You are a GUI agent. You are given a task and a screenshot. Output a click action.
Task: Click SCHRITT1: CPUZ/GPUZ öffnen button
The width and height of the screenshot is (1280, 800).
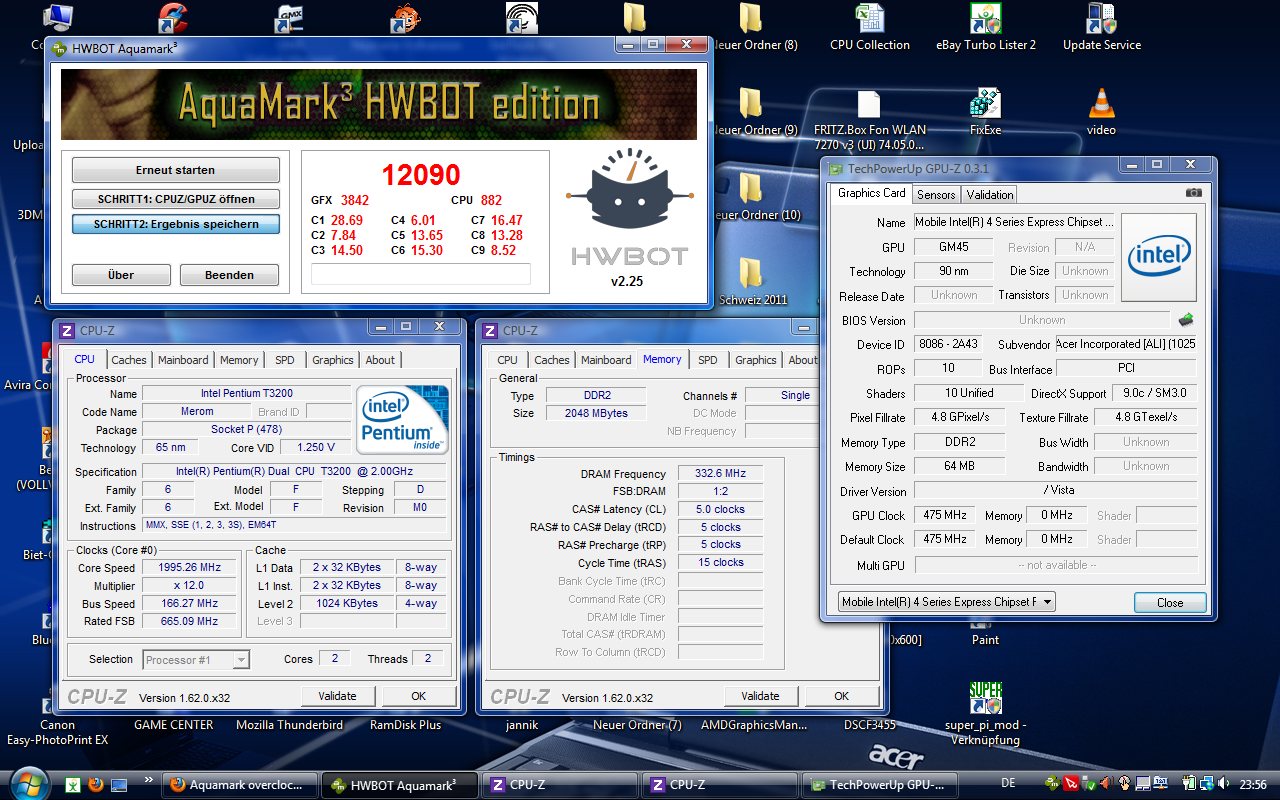point(176,199)
